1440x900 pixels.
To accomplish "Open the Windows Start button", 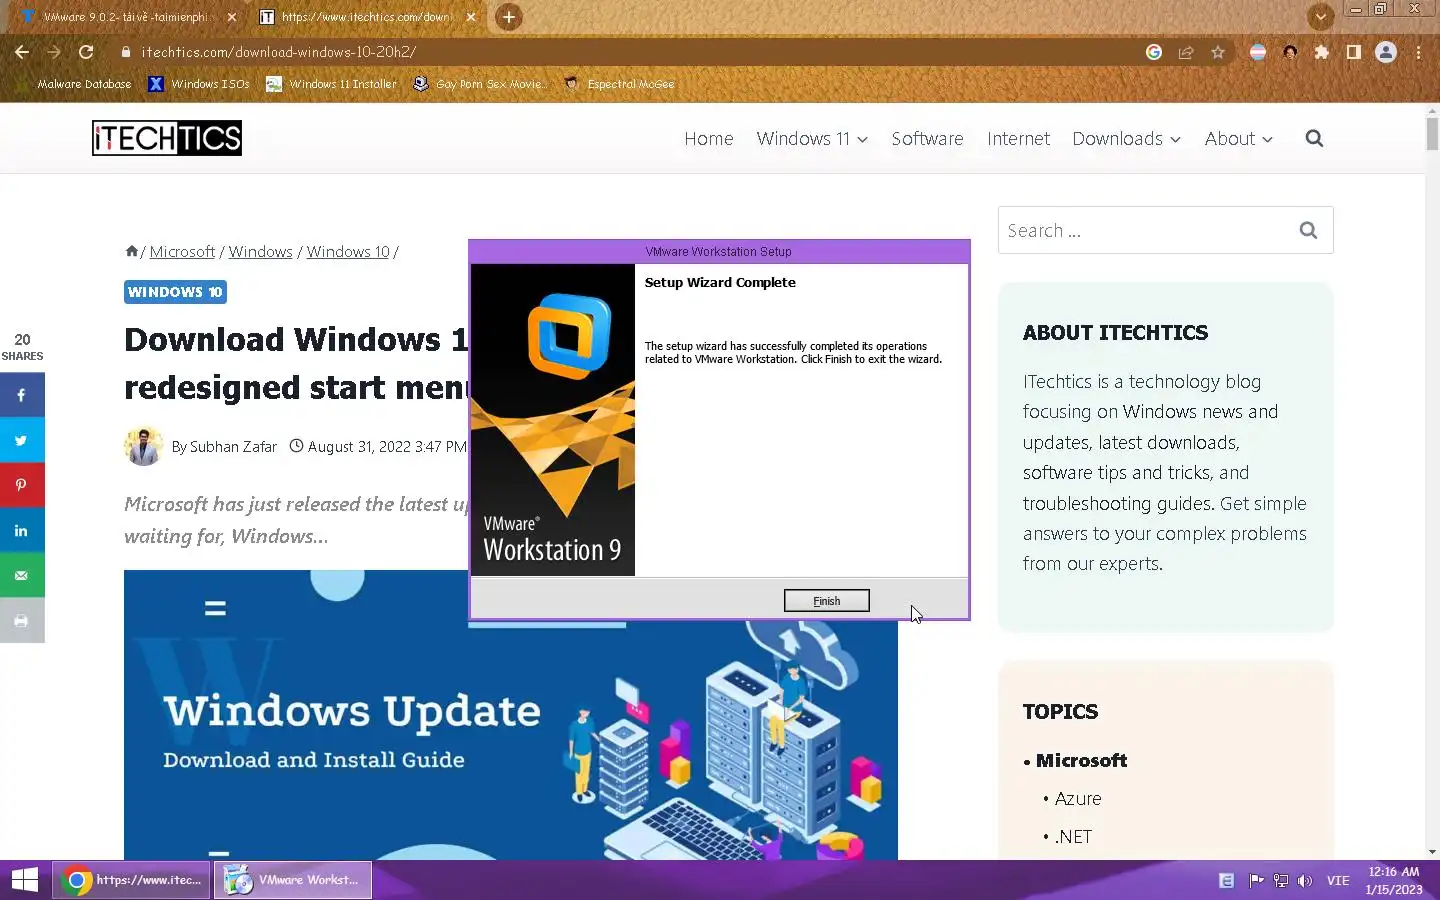I will coord(25,880).
